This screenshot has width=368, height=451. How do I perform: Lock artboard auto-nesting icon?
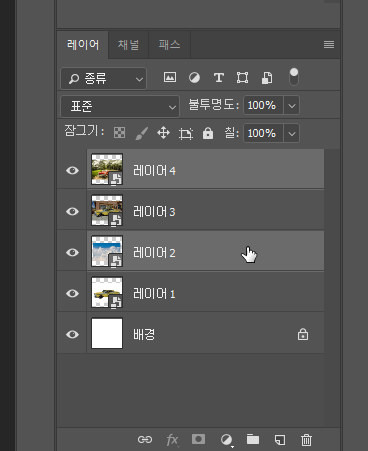[x=186, y=134]
